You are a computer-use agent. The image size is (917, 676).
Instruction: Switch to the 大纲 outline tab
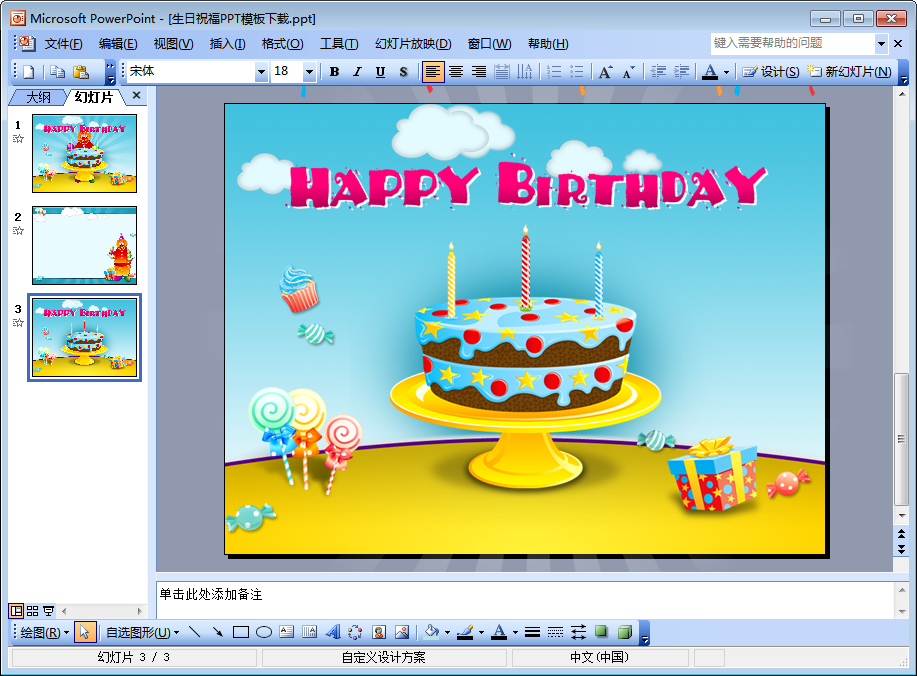coord(38,97)
